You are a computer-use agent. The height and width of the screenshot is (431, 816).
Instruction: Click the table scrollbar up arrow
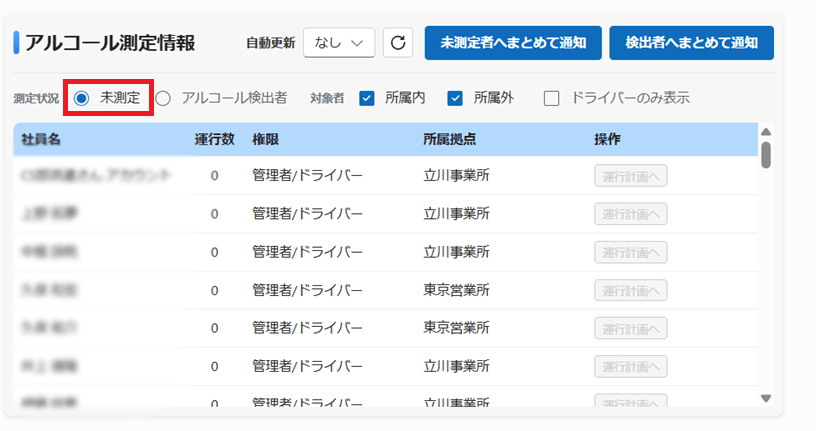coord(766,132)
